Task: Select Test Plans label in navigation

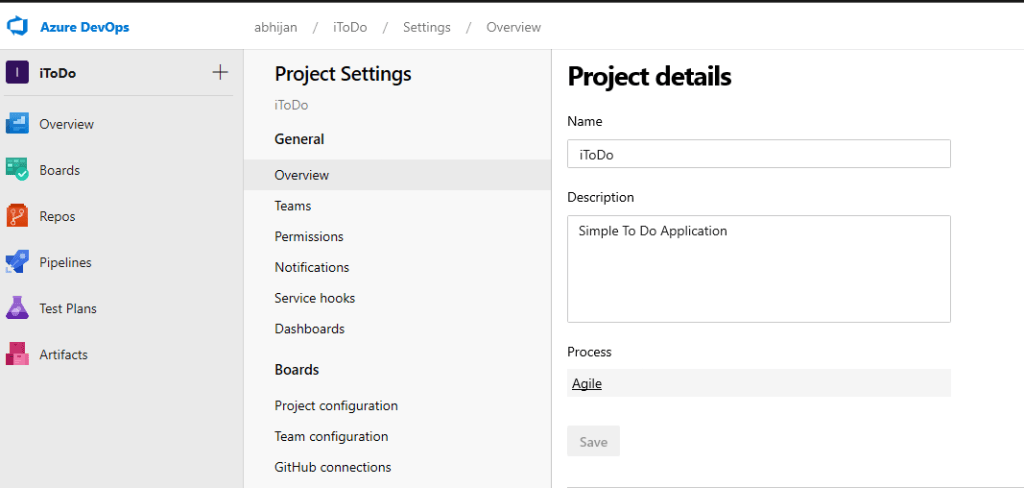Action: pyautogui.click(x=68, y=308)
